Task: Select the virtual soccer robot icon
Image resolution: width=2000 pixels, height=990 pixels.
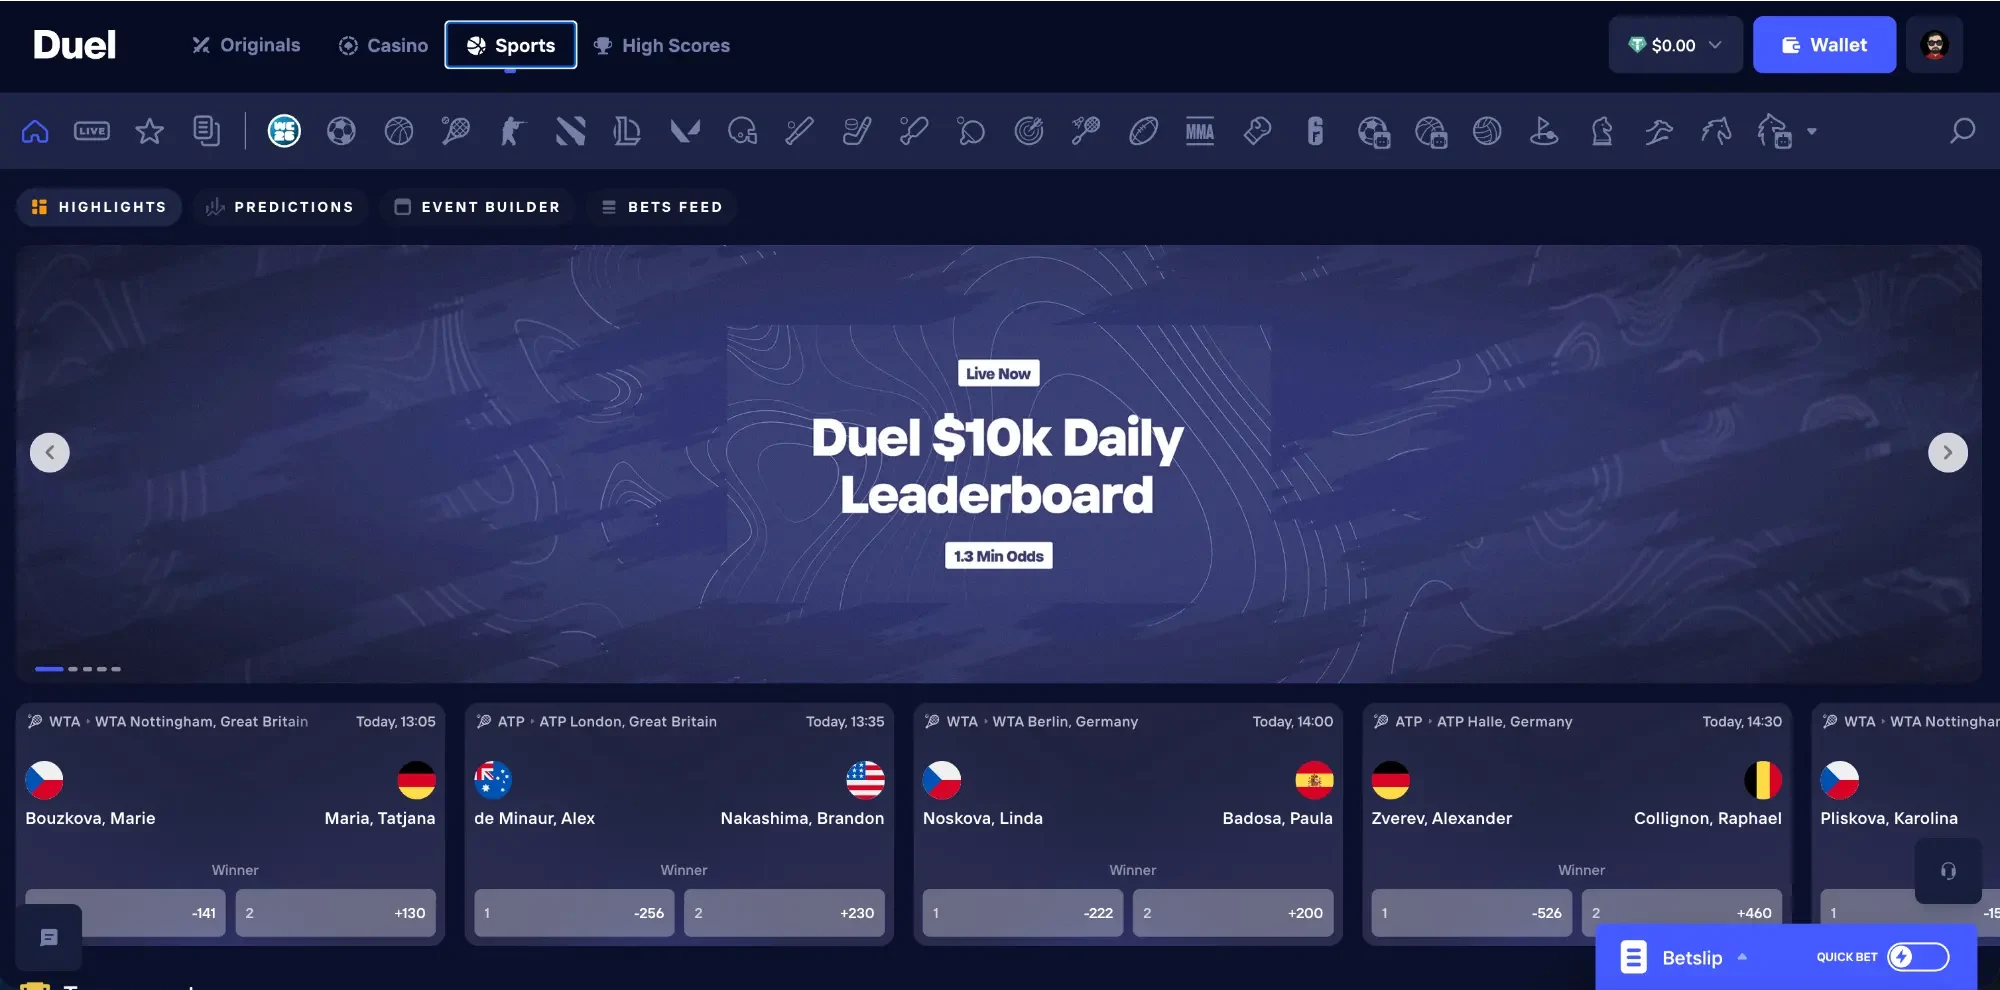Action: [x=1374, y=131]
